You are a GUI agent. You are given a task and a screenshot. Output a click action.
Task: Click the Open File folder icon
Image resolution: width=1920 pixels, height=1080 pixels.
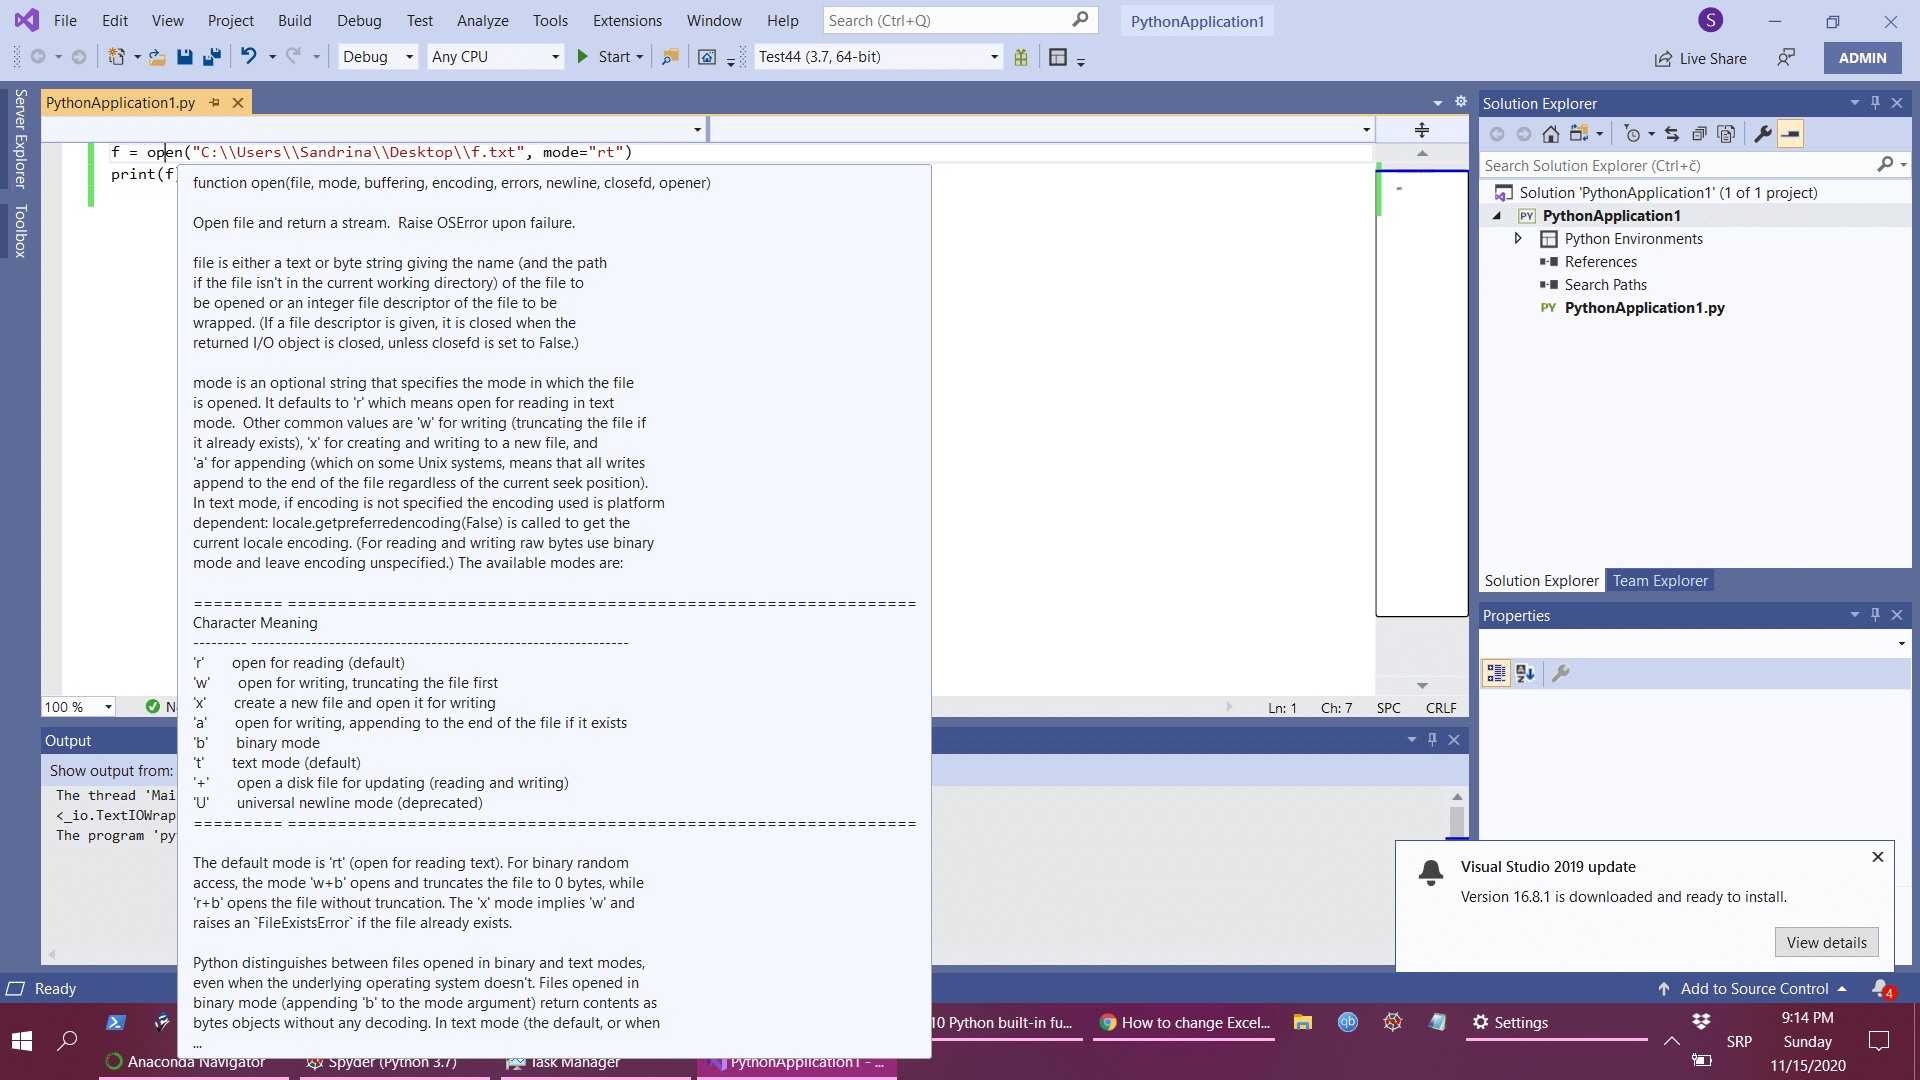click(158, 57)
